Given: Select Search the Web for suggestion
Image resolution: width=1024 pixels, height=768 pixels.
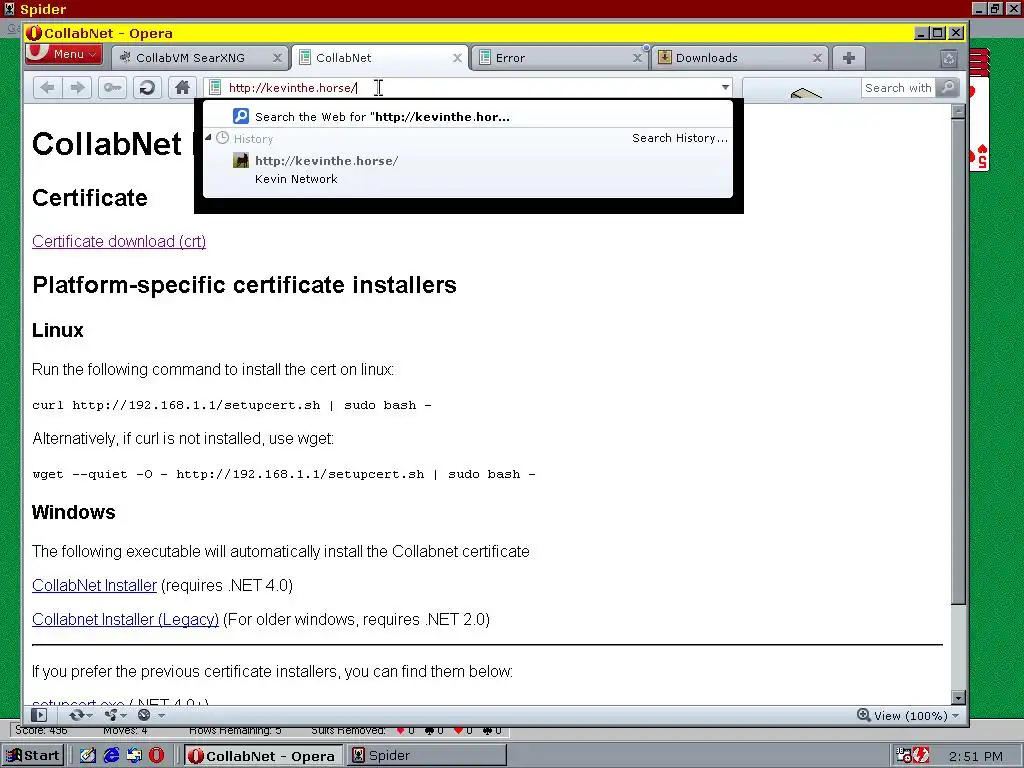Looking at the screenshot, I should [x=468, y=116].
